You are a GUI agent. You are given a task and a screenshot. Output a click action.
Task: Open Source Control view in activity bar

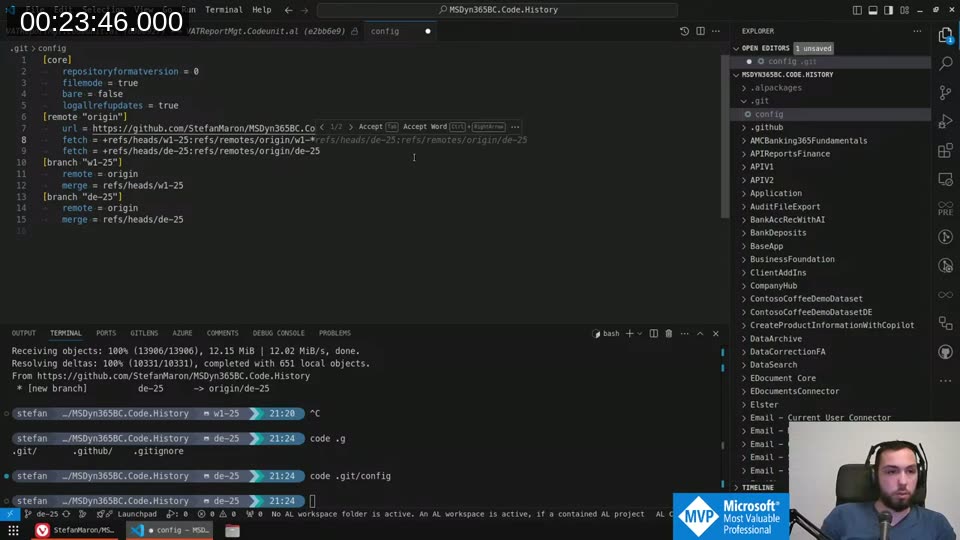coord(945,92)
